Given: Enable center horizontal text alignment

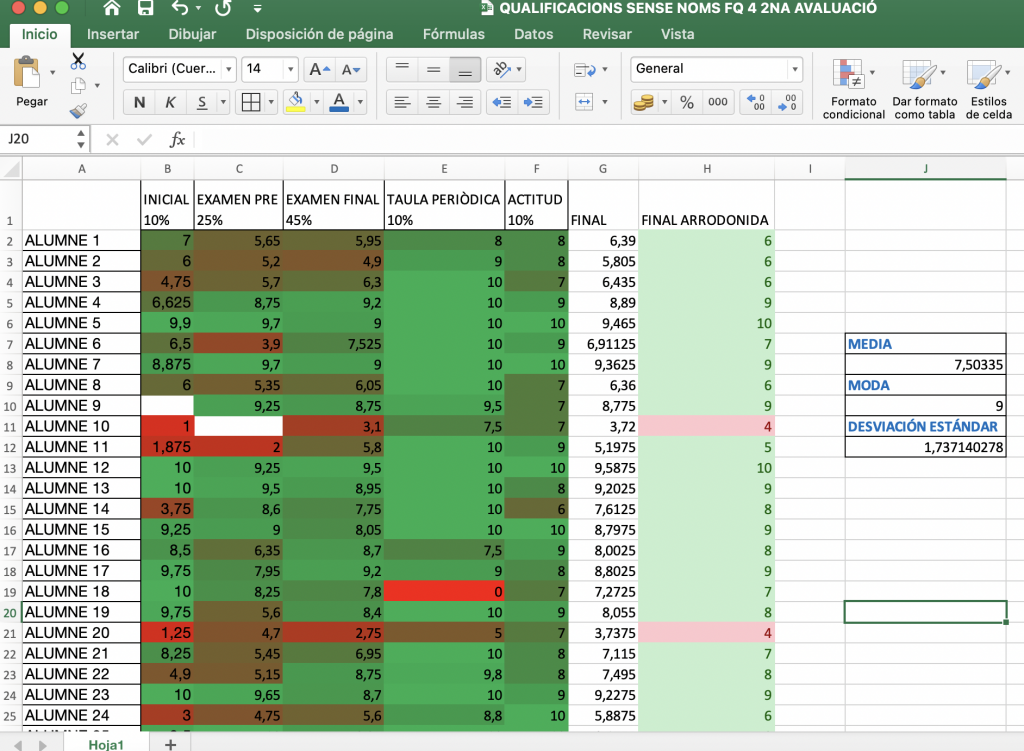Looking at the screenshot, I should [x=433, y=102].
